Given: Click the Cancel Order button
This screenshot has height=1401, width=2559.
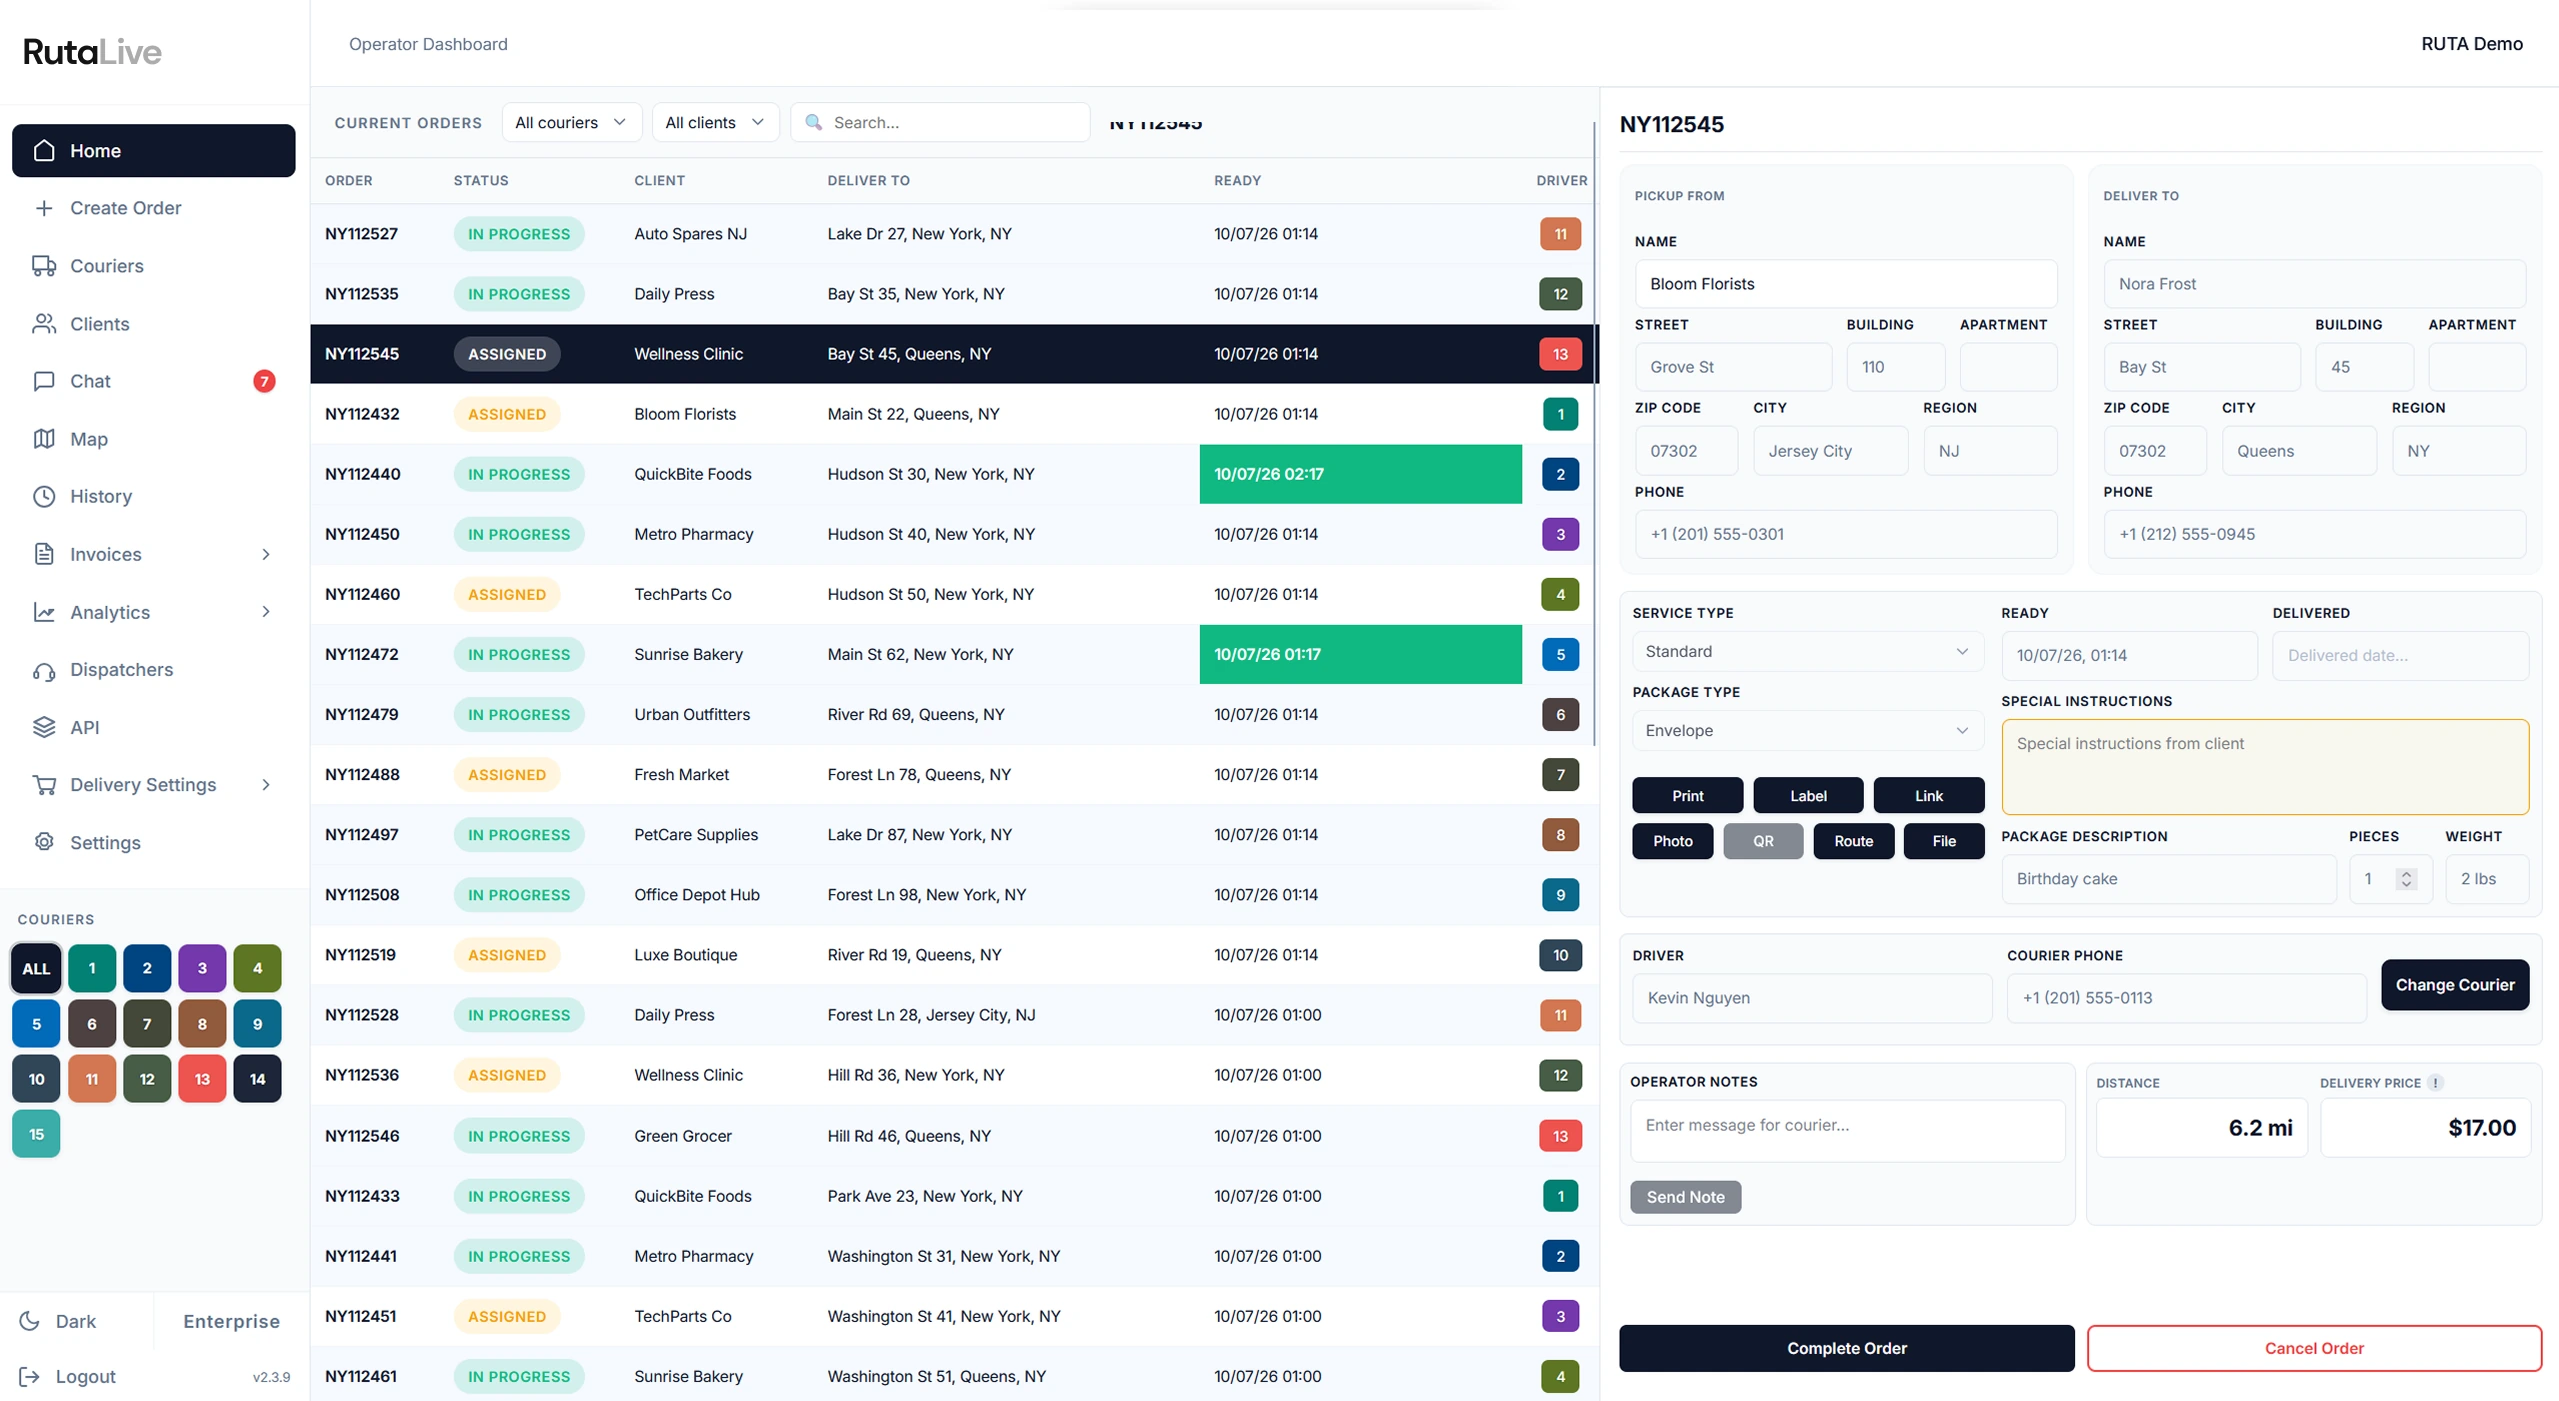Looking at the screenshot, I should point(2313,1348).
